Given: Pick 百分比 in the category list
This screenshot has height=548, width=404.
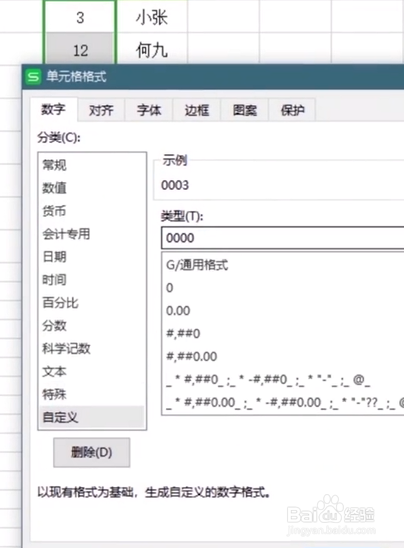Looking at the screenshot, I should 92,303.
